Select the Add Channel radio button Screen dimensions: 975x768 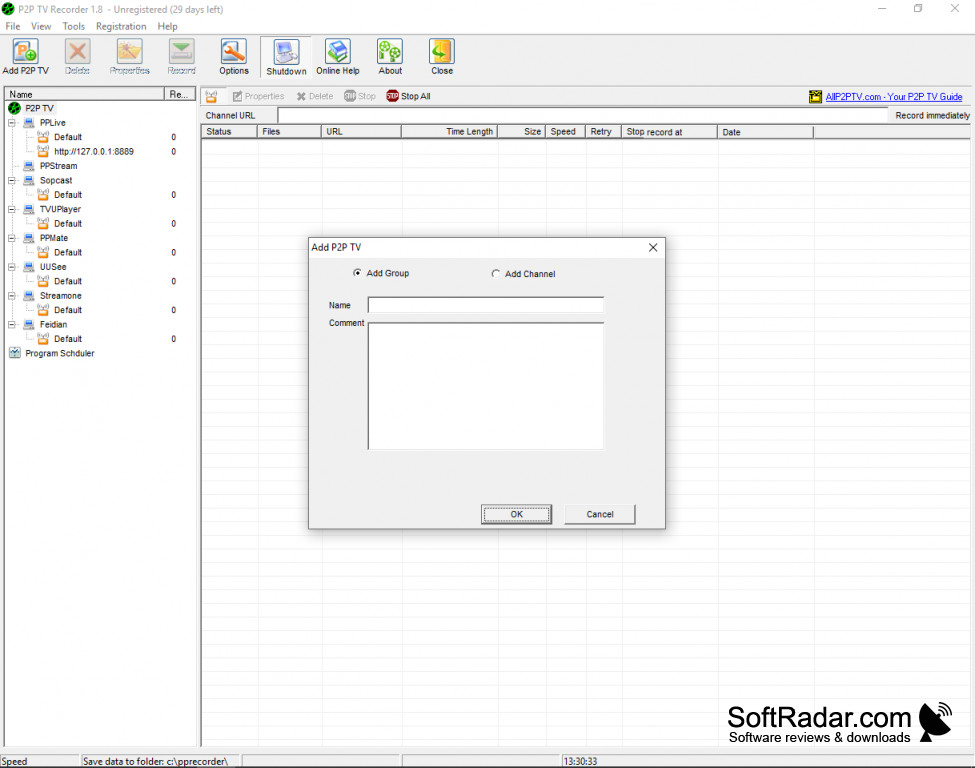[x=496, y=274]
